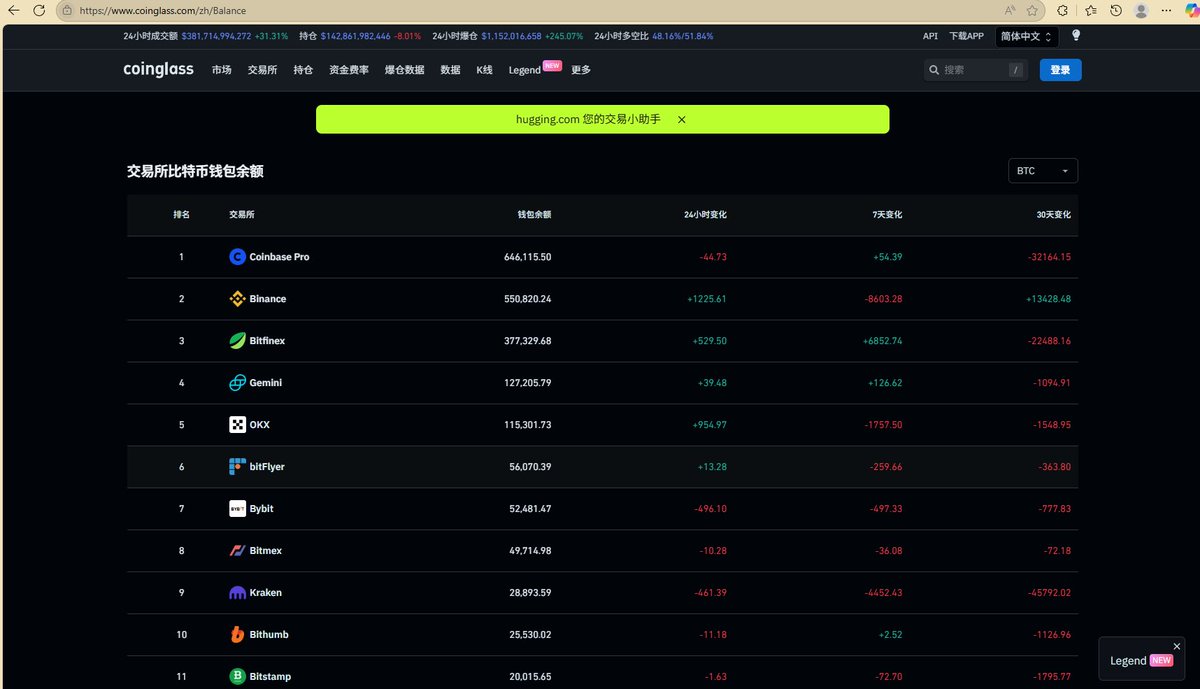
Task: Click the Bitstamp exchange logo
Action: point(237,677)
